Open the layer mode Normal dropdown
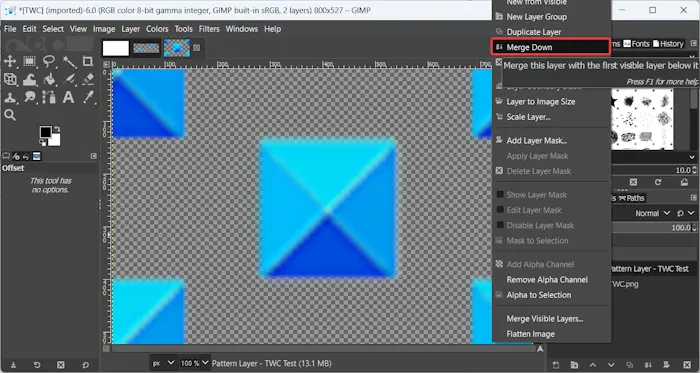700x373 pixels. pos(653,213)
